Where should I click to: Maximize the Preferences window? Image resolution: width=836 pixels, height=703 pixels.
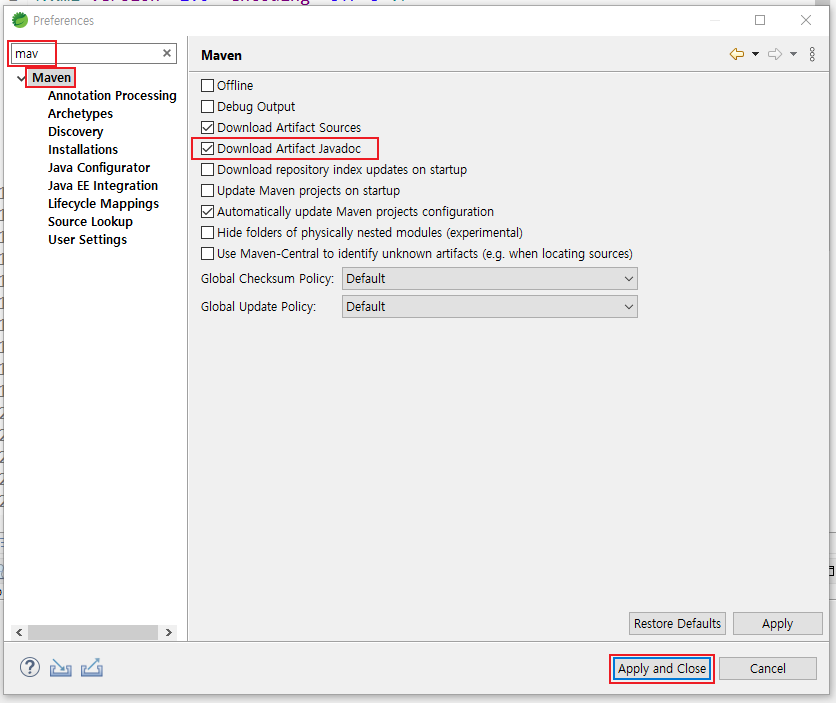760,20
